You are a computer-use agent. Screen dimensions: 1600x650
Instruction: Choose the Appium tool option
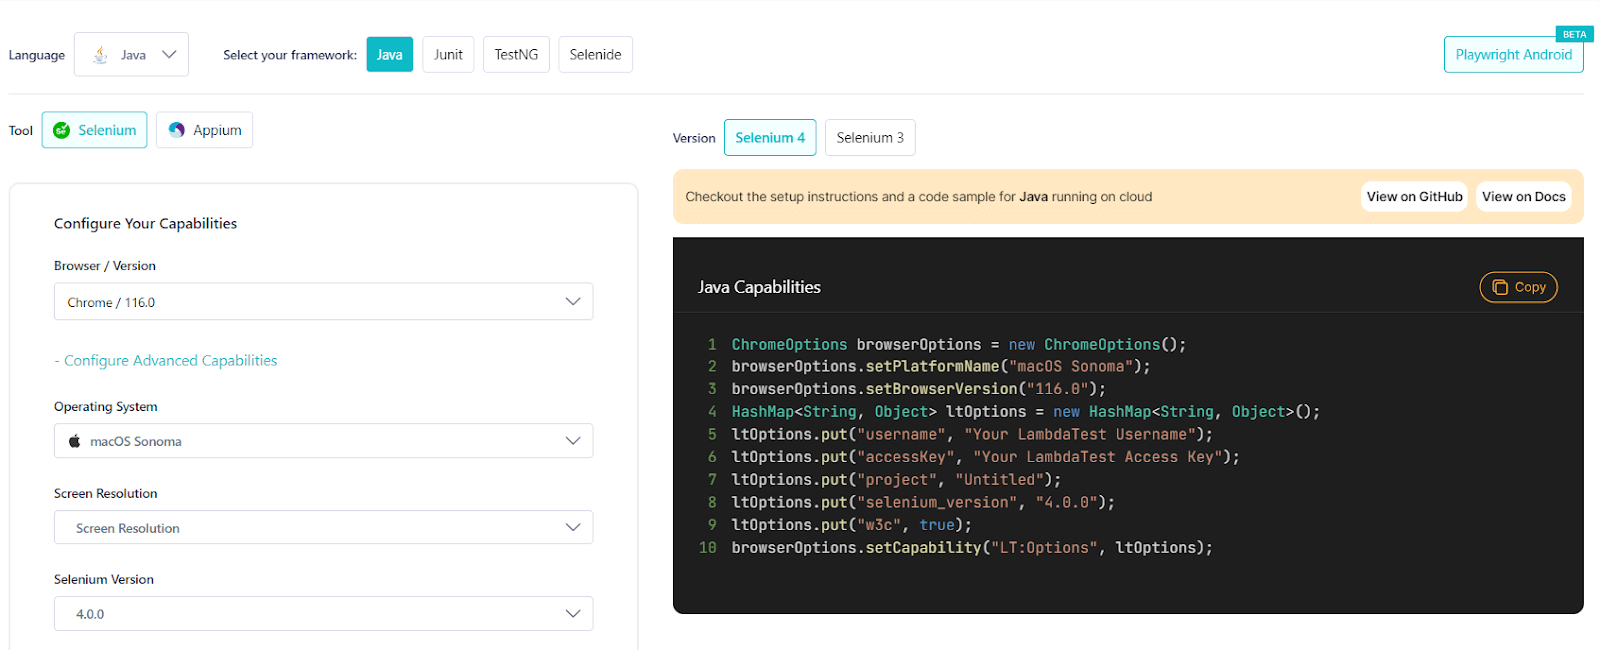[x=204, y=130]
